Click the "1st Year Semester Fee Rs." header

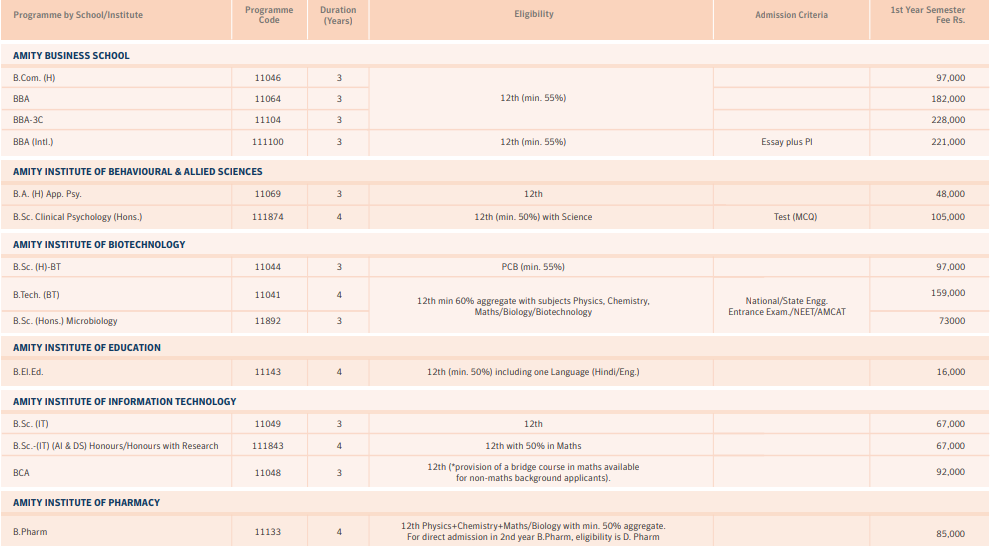(928, 15)
